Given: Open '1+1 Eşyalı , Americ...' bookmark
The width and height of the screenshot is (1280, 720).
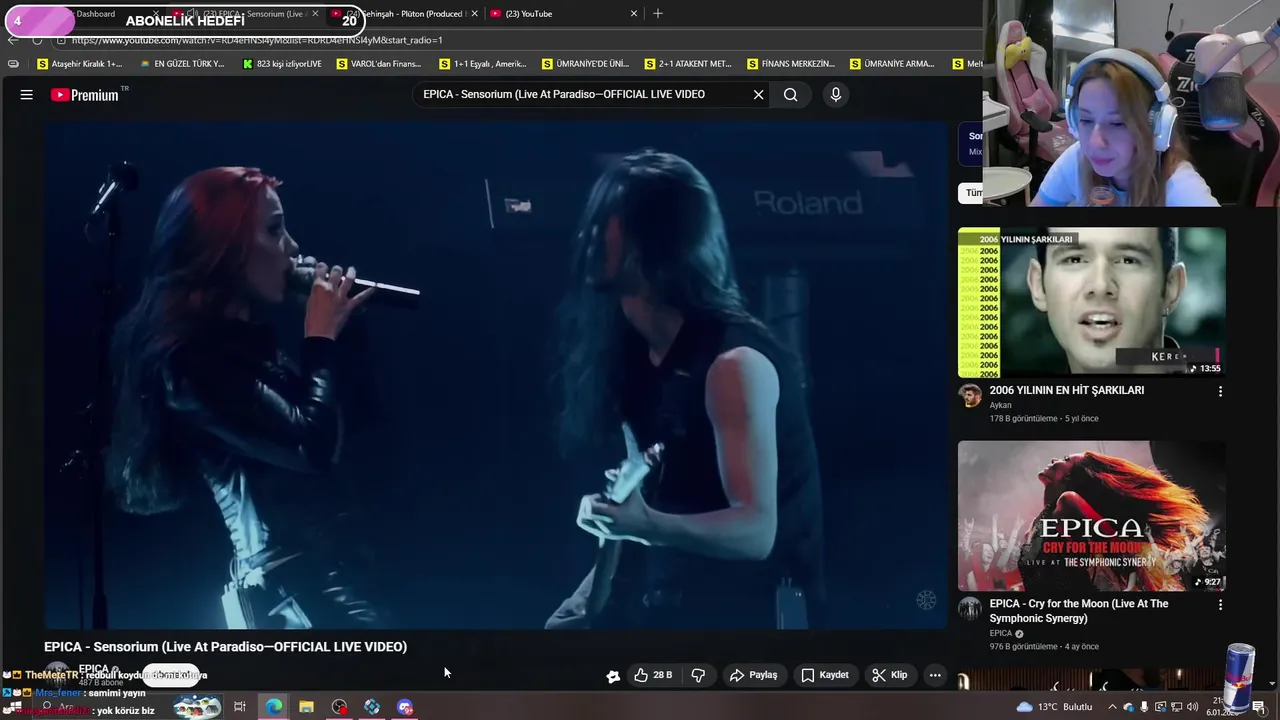Looking at the screenshot, I should (483, 64).
